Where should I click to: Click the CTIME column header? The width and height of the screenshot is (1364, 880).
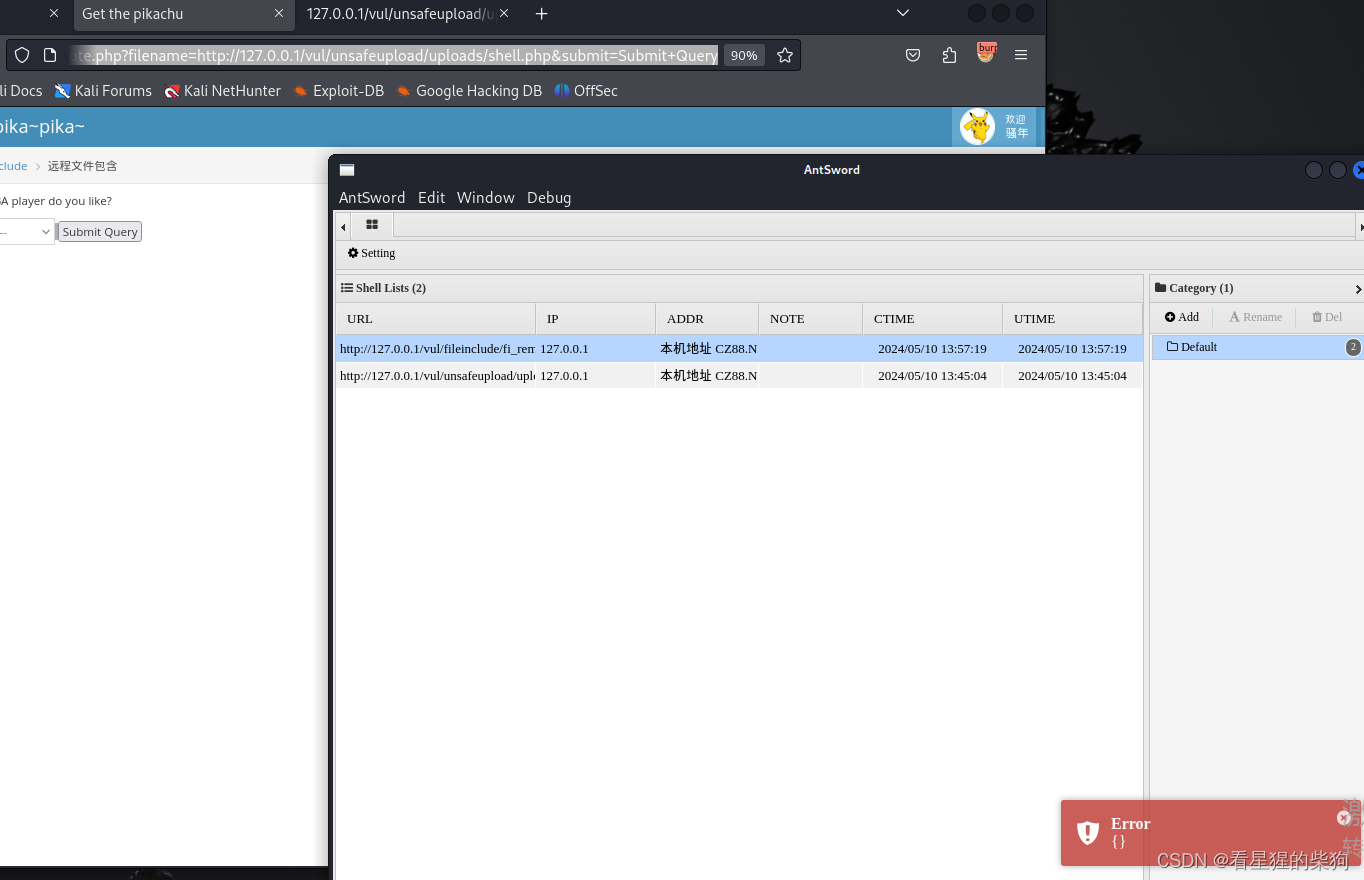(932, 319)
